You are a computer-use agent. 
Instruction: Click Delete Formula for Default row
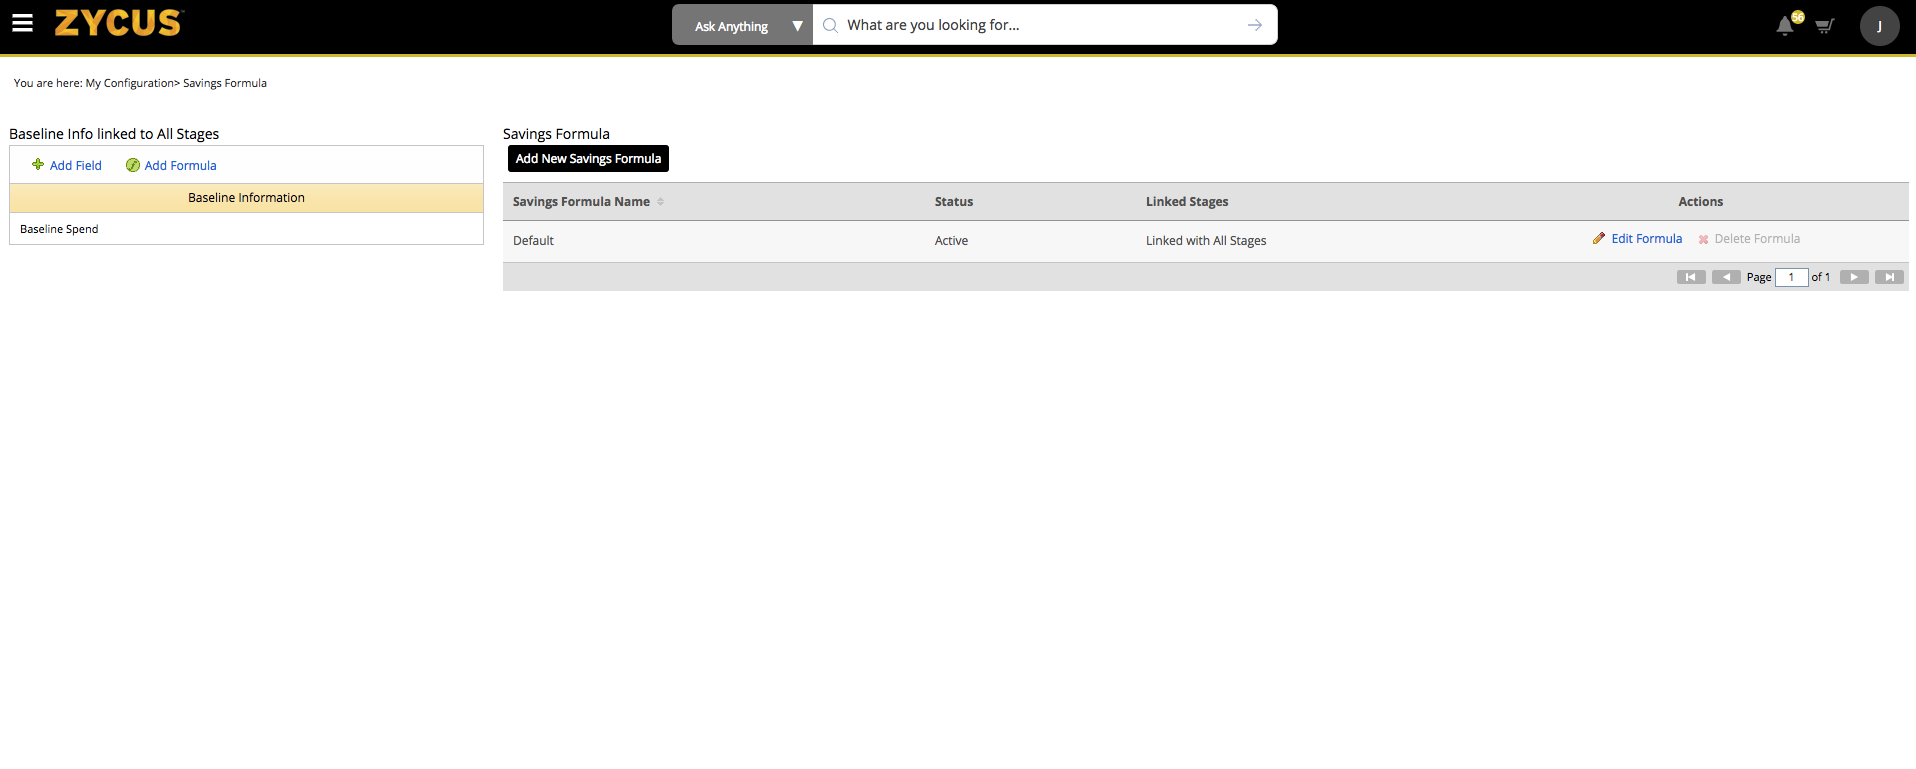point(1756,239)
